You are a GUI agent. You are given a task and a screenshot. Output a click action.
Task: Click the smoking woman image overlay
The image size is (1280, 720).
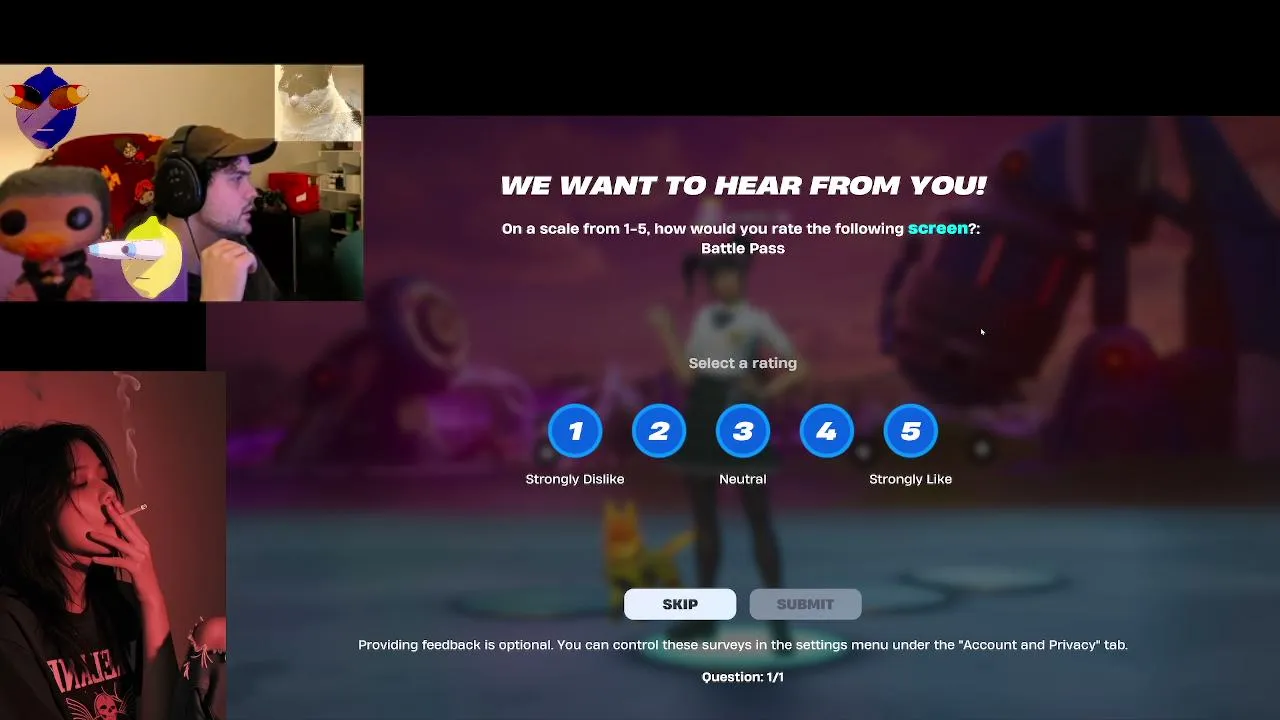coord(113,546)
